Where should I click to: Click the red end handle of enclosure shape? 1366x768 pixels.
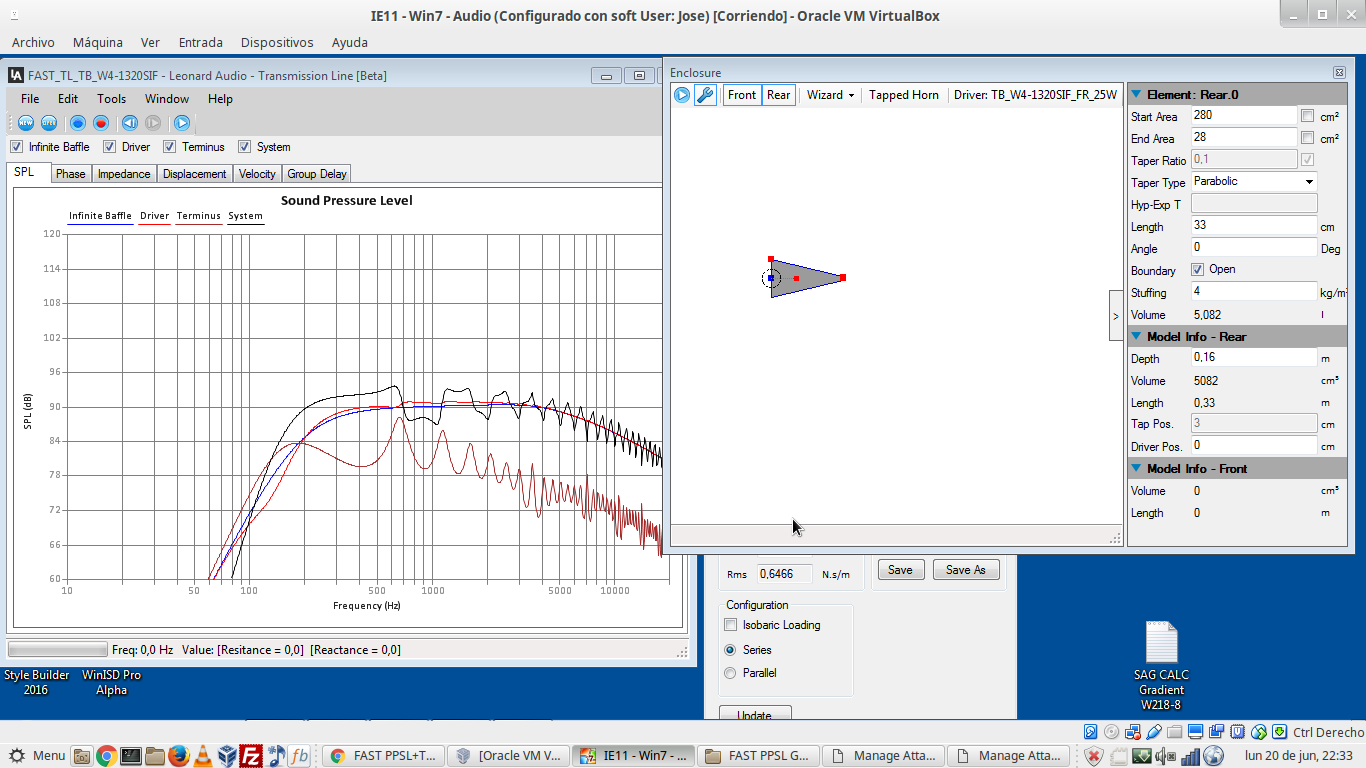(x=843, y=277)
